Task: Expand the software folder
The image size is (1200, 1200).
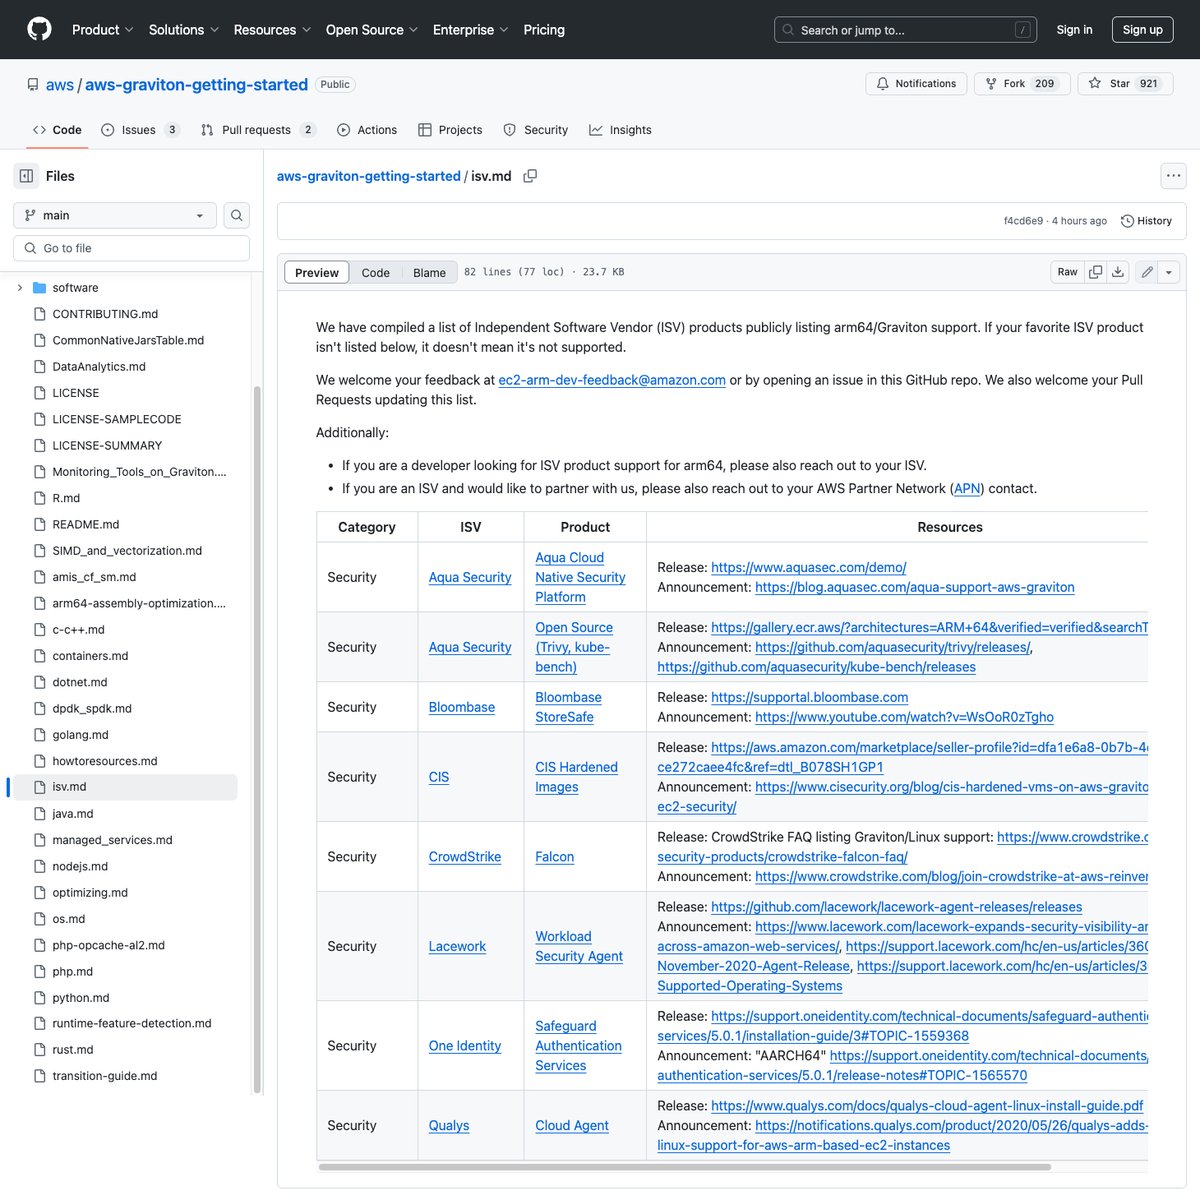Action: (x=20, y=288)
